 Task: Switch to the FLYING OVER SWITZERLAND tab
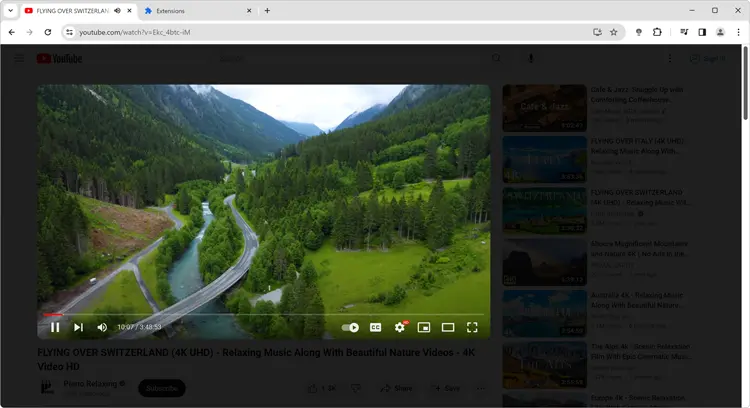pos(72,11)
